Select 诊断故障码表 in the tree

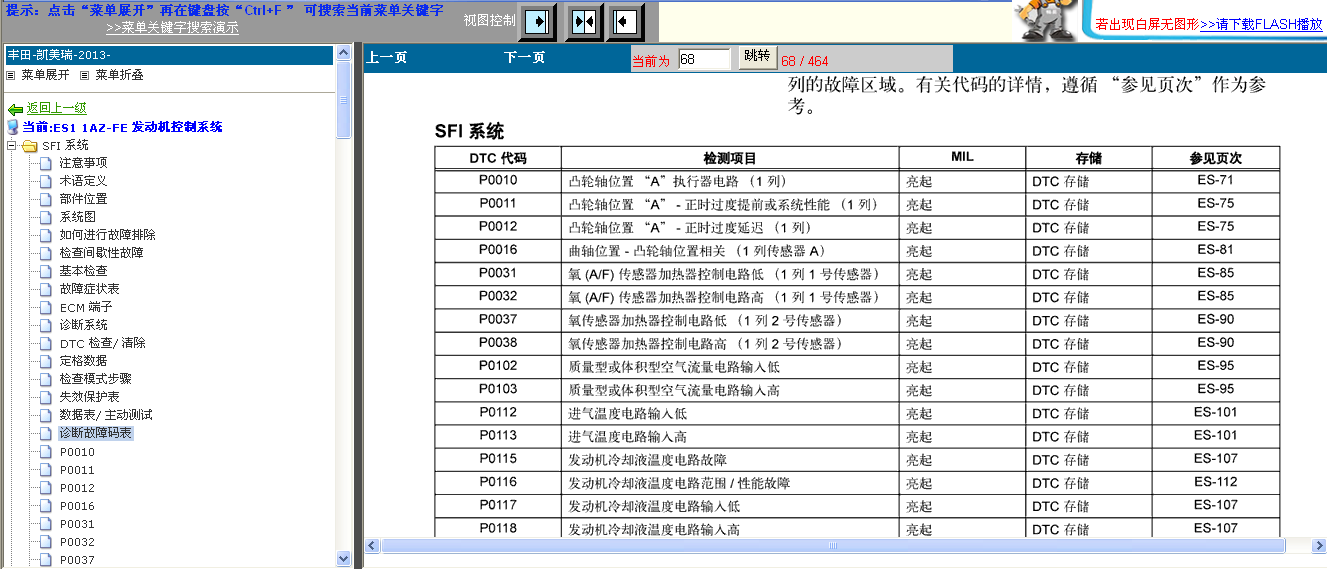click(95, 433)
